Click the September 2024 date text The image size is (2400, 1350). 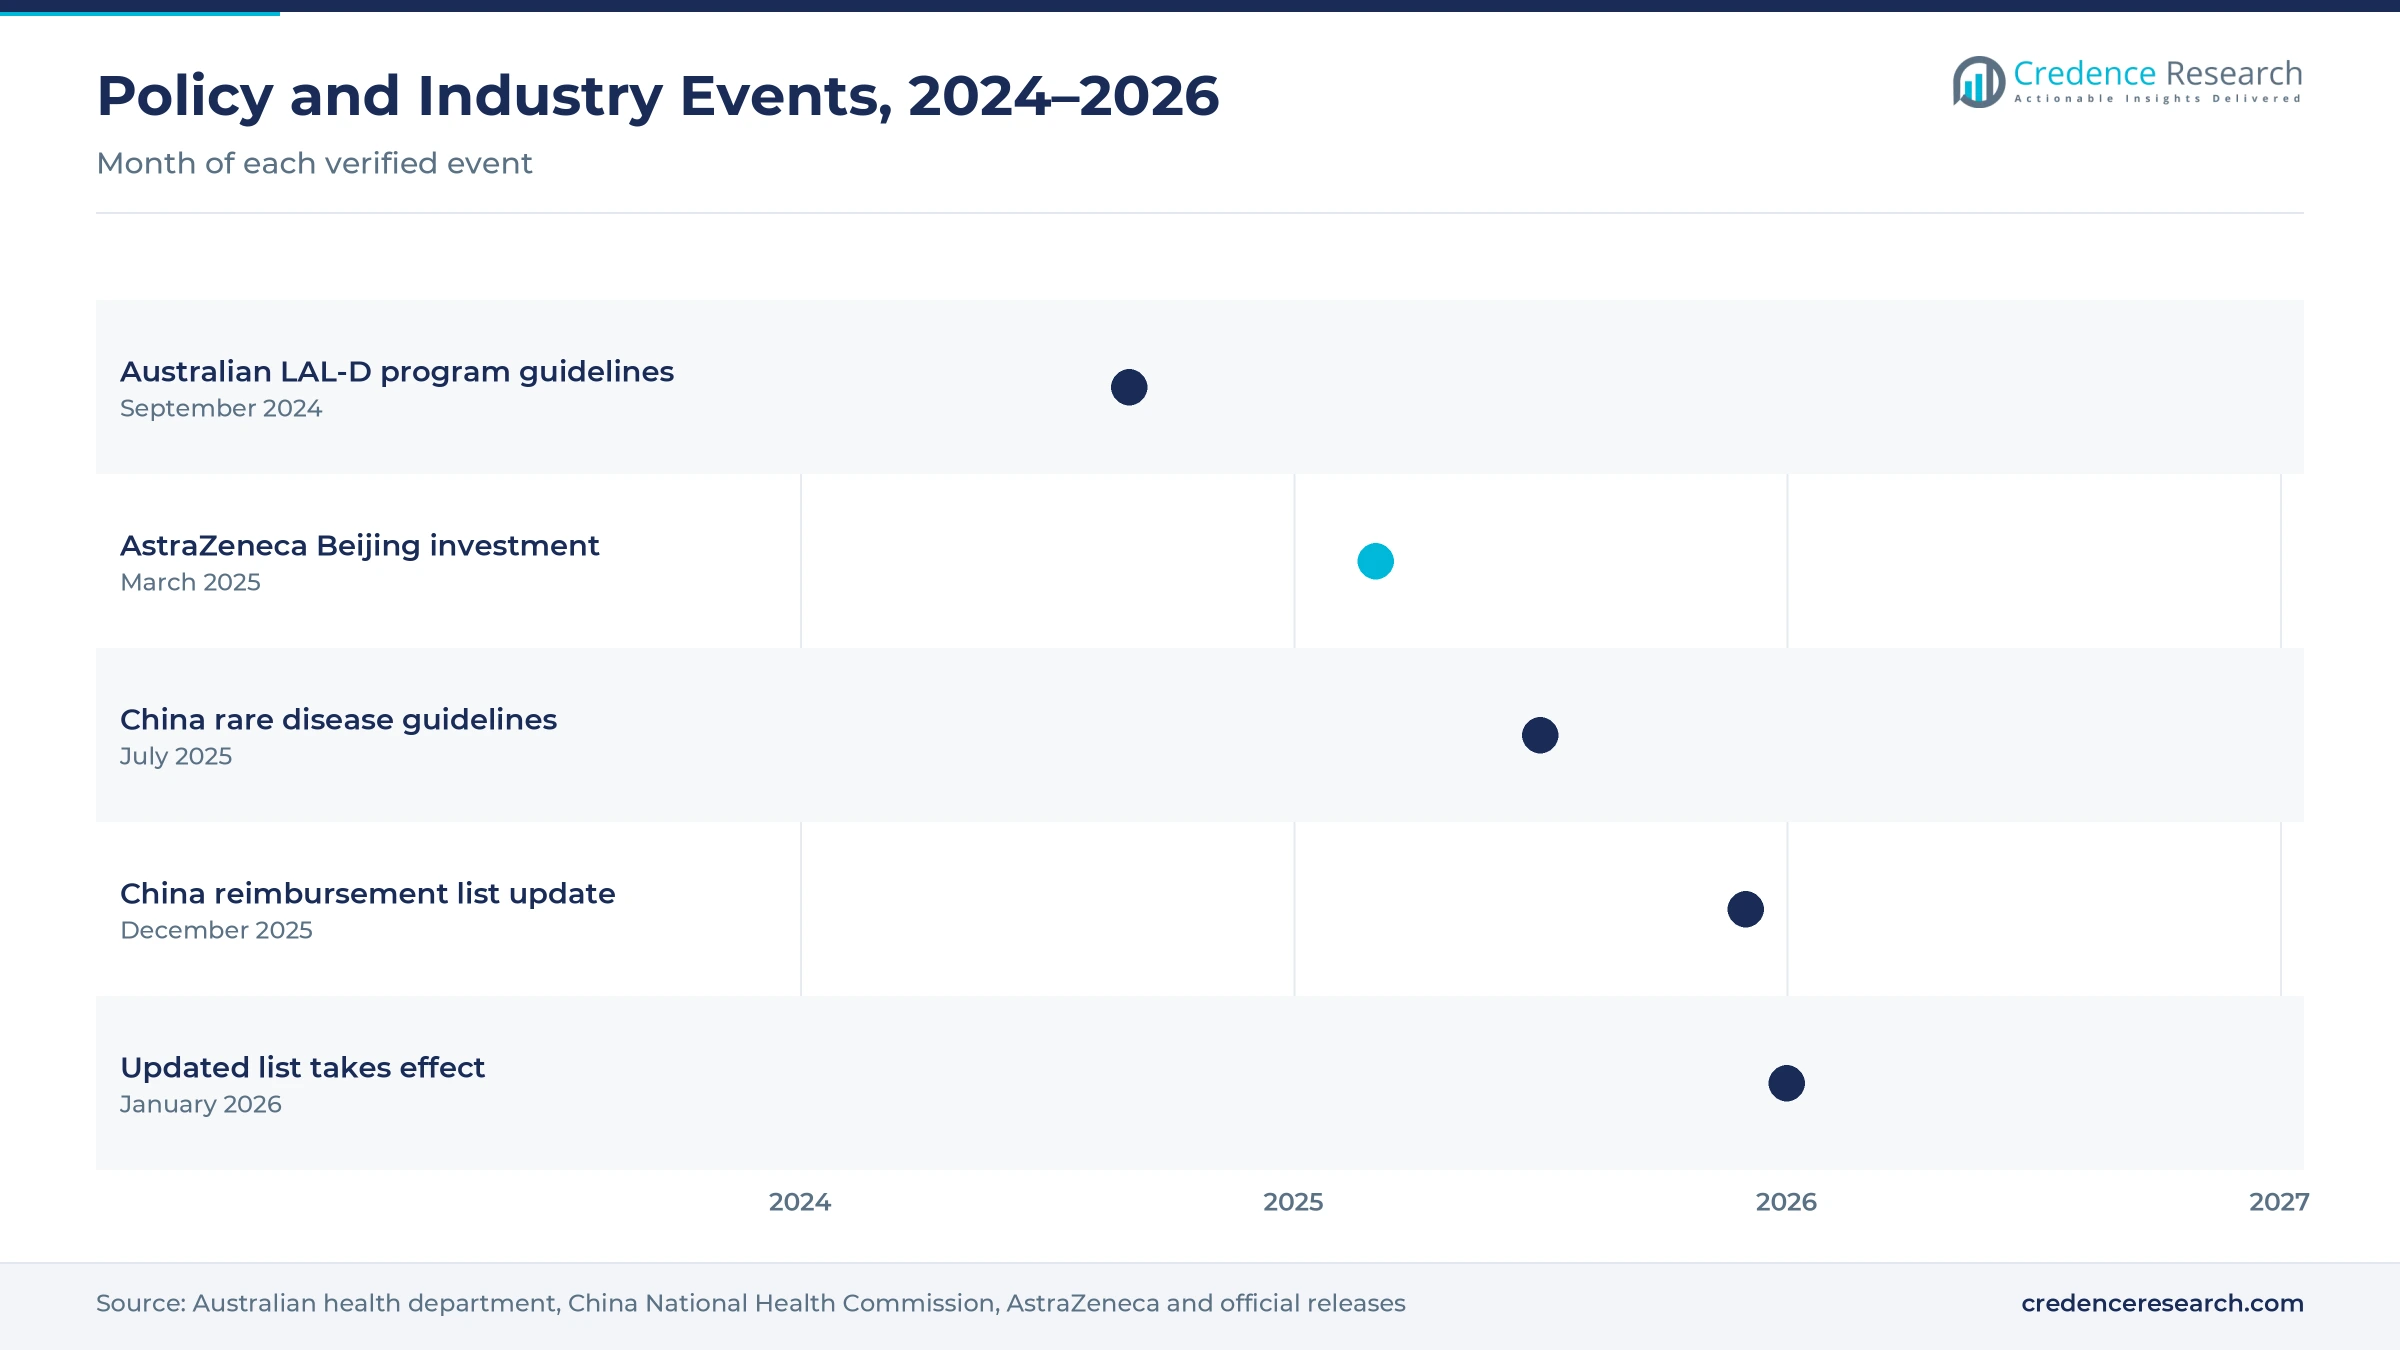221,408
